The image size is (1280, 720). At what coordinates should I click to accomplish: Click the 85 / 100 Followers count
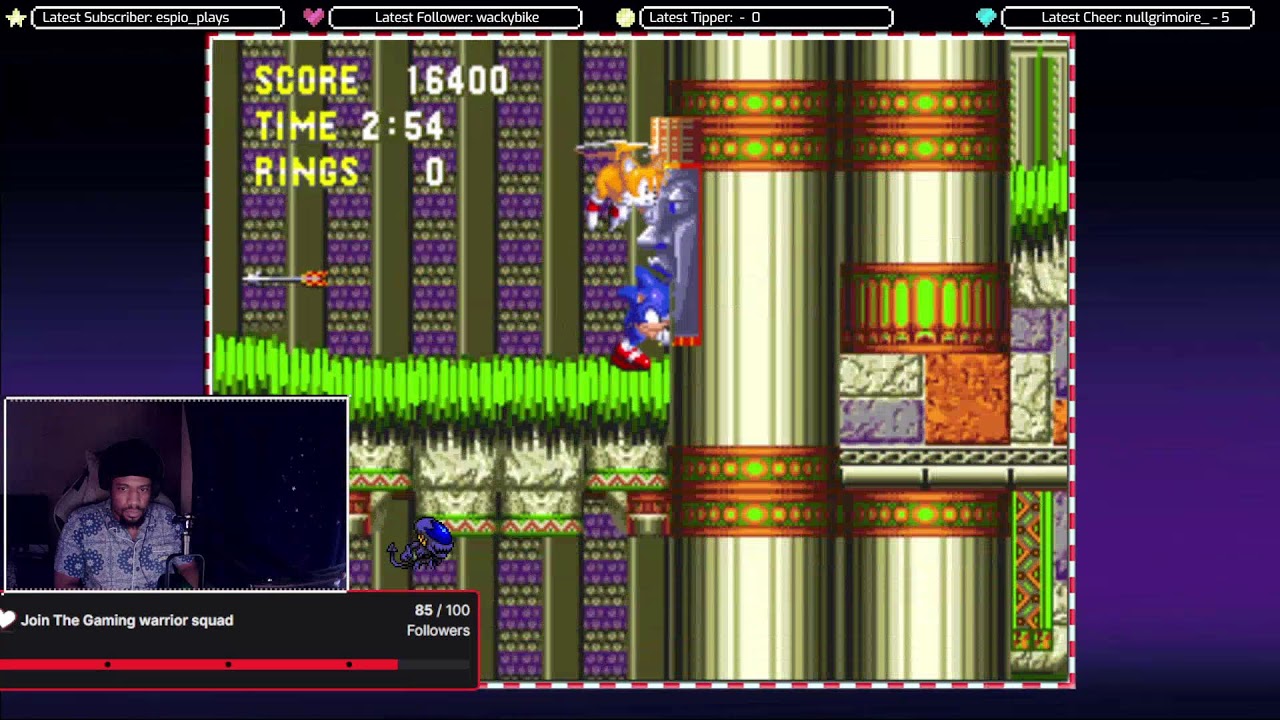pyautogui.click(x=438, y=620)
